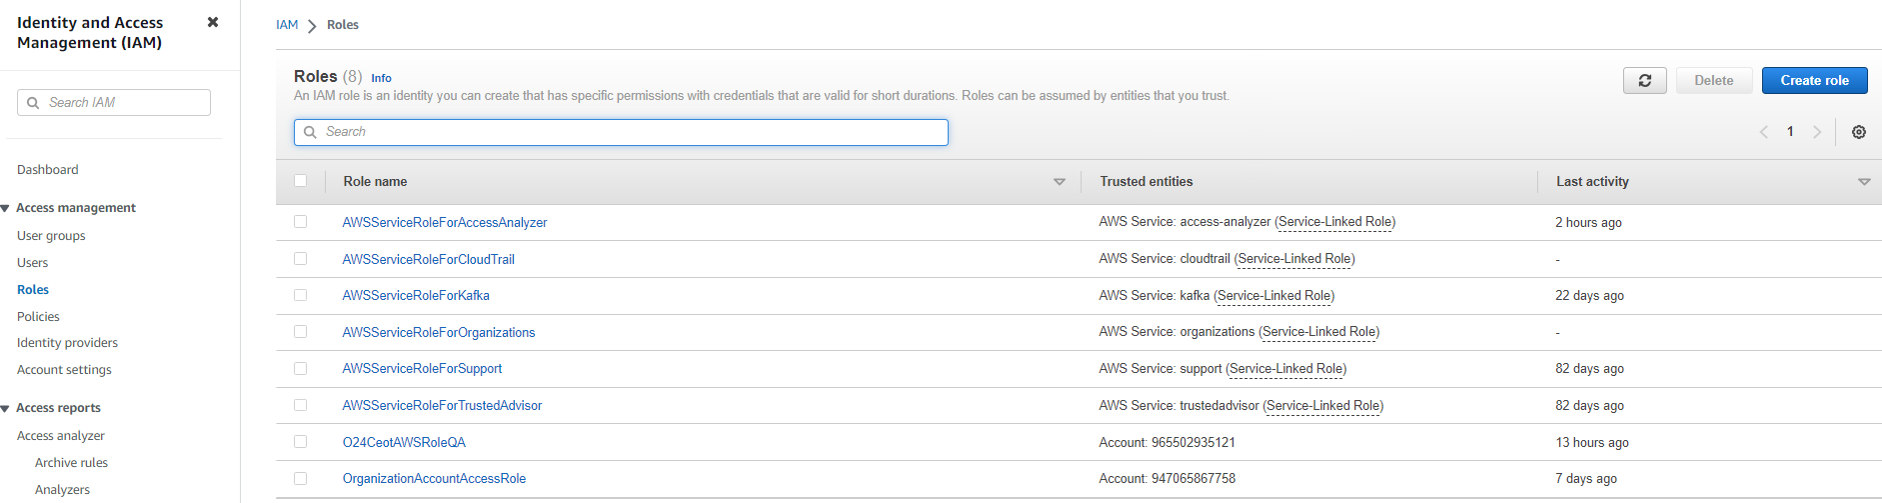Navigate to Users in sidebar
The width and height of the screenshot is (1882, 503).
(x=32, y=263)
